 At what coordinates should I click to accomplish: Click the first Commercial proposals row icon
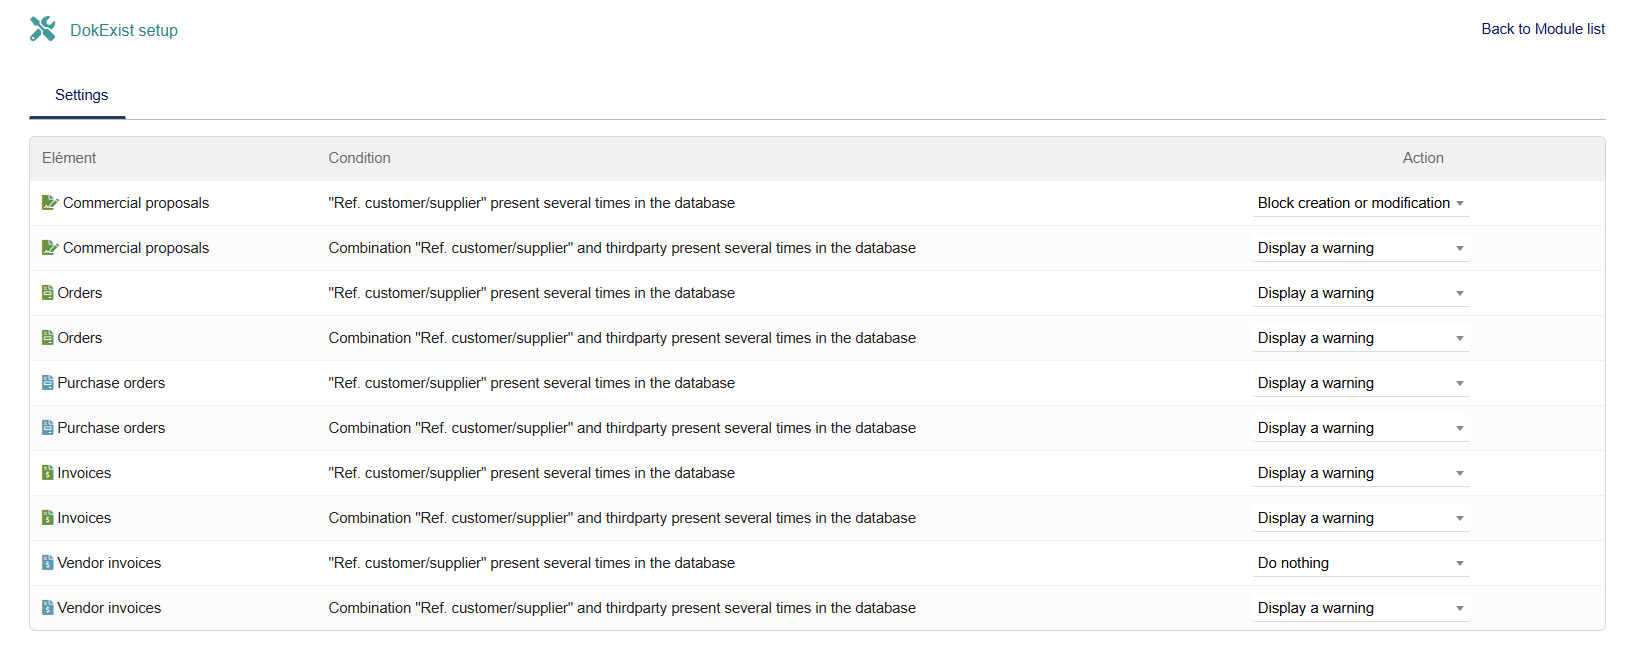tap(50, 203)
